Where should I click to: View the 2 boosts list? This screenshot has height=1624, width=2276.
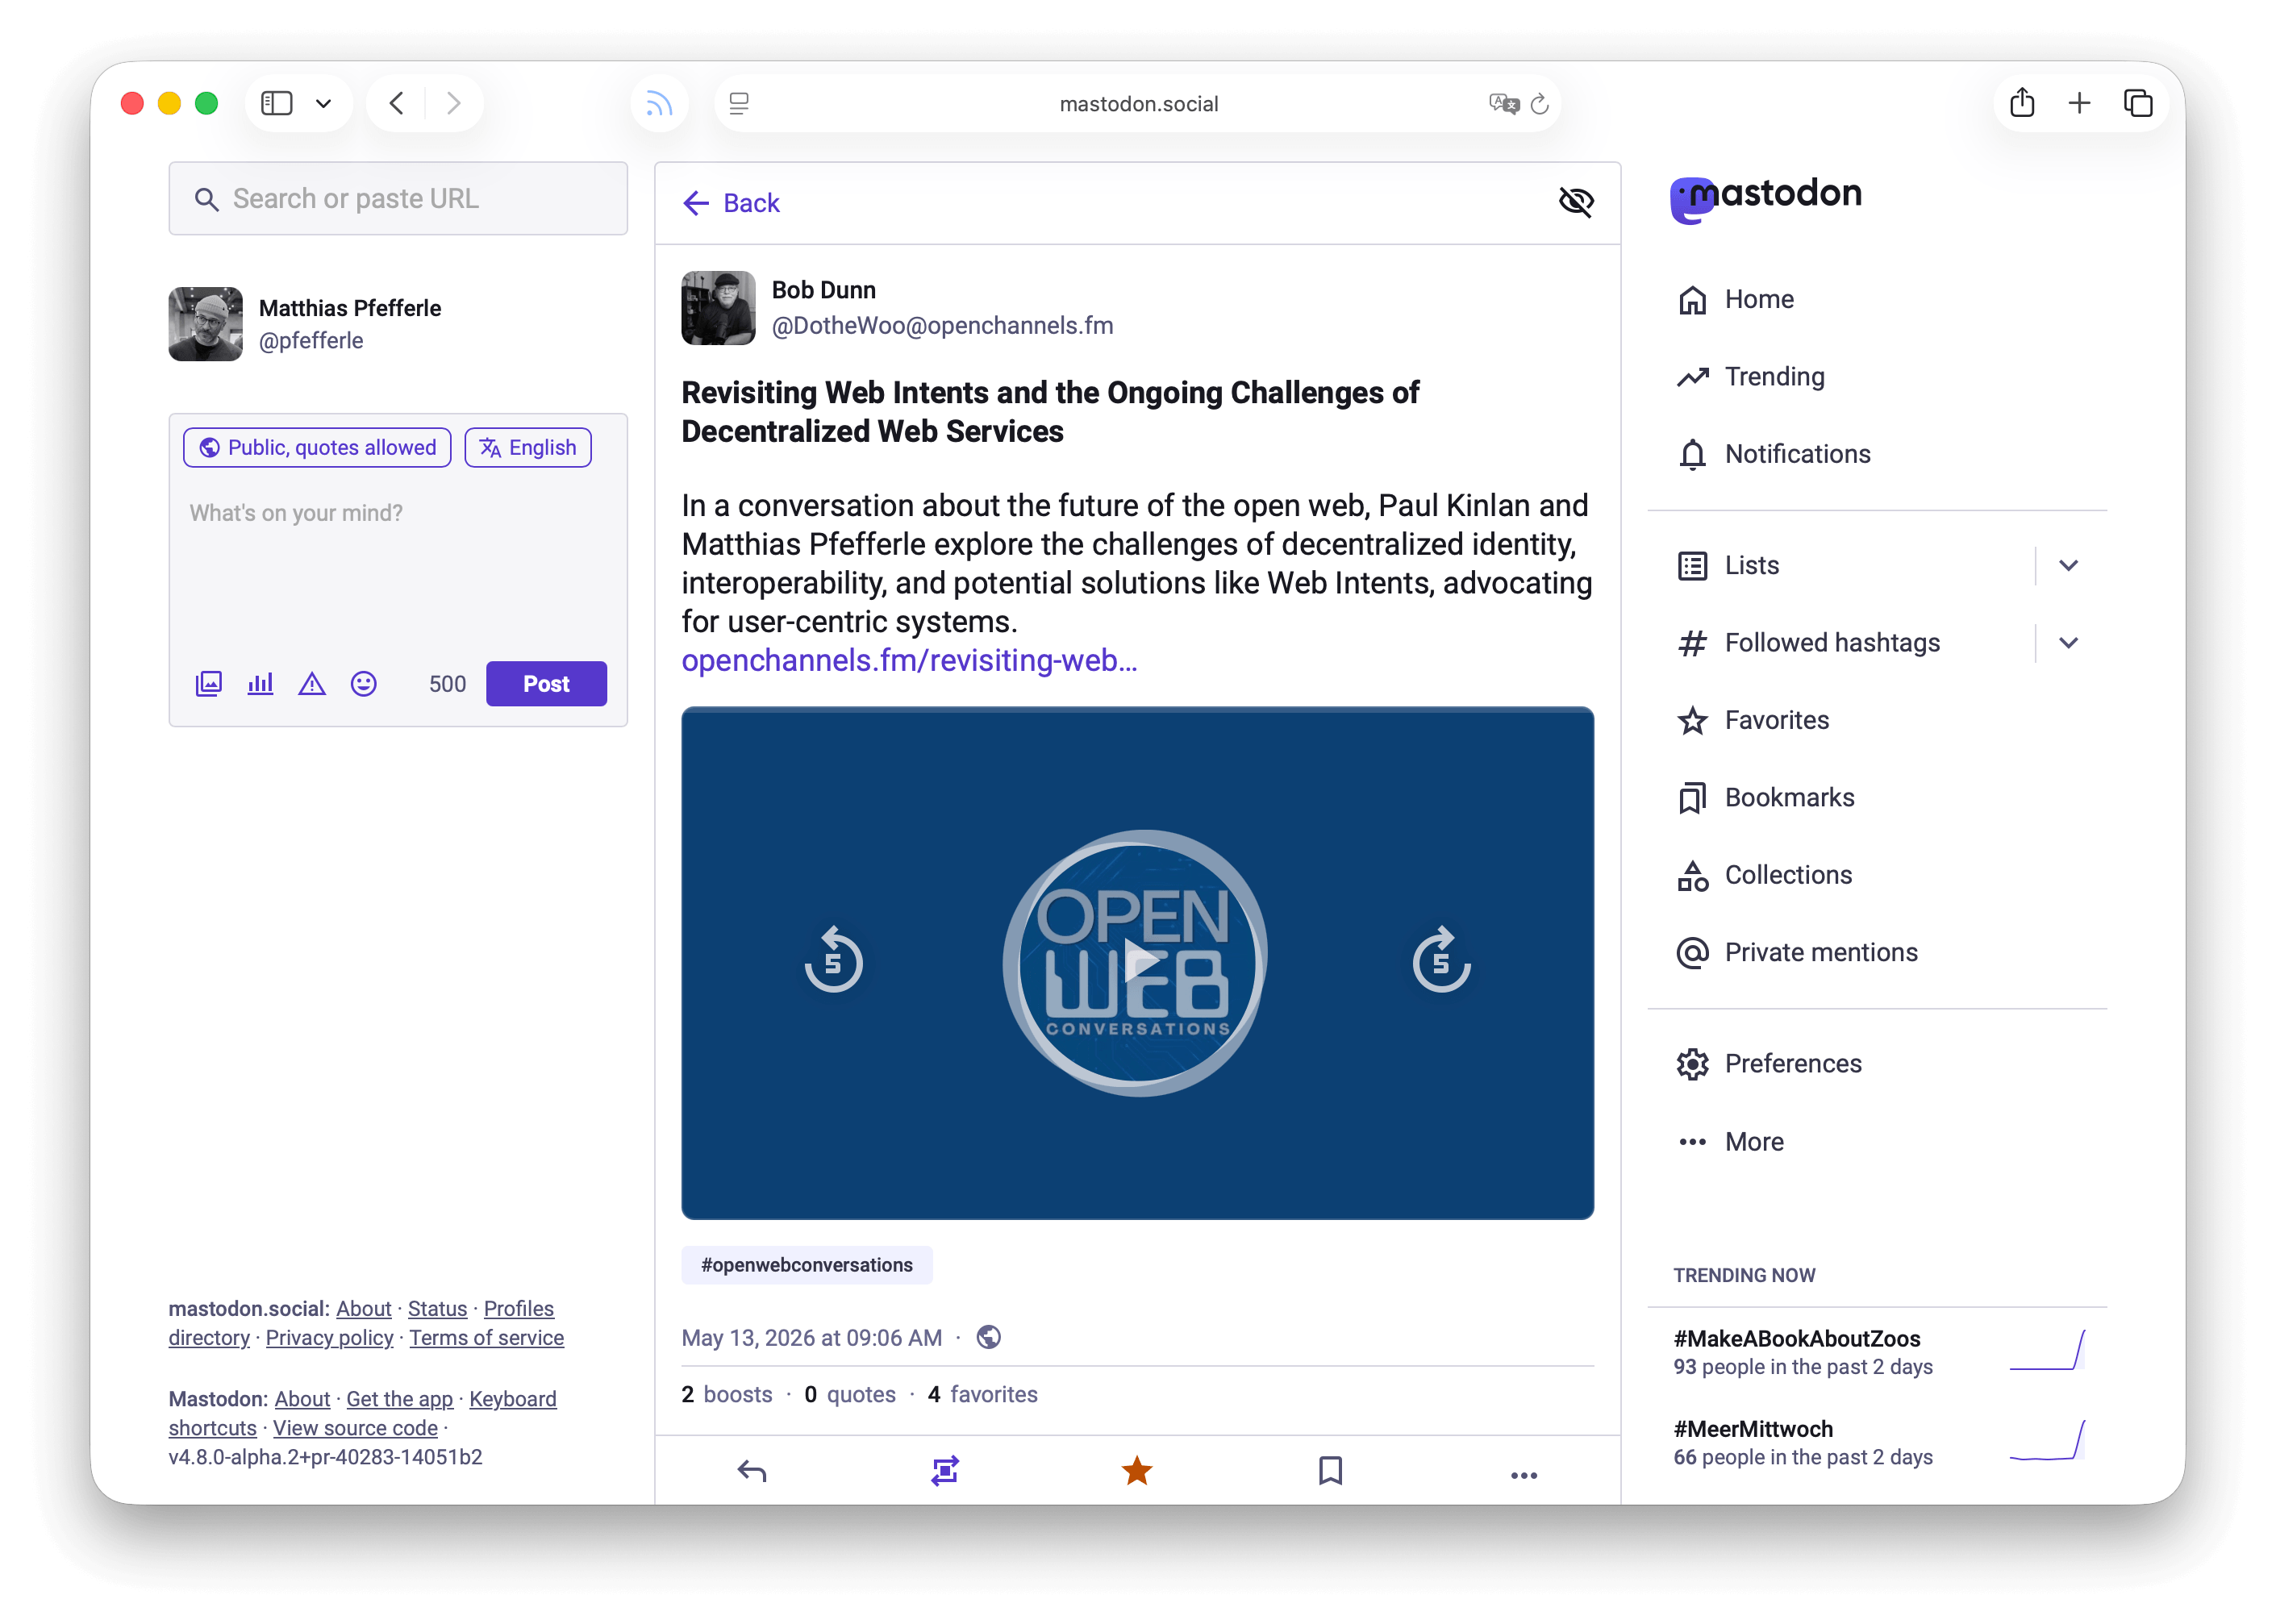[727, 1394]
